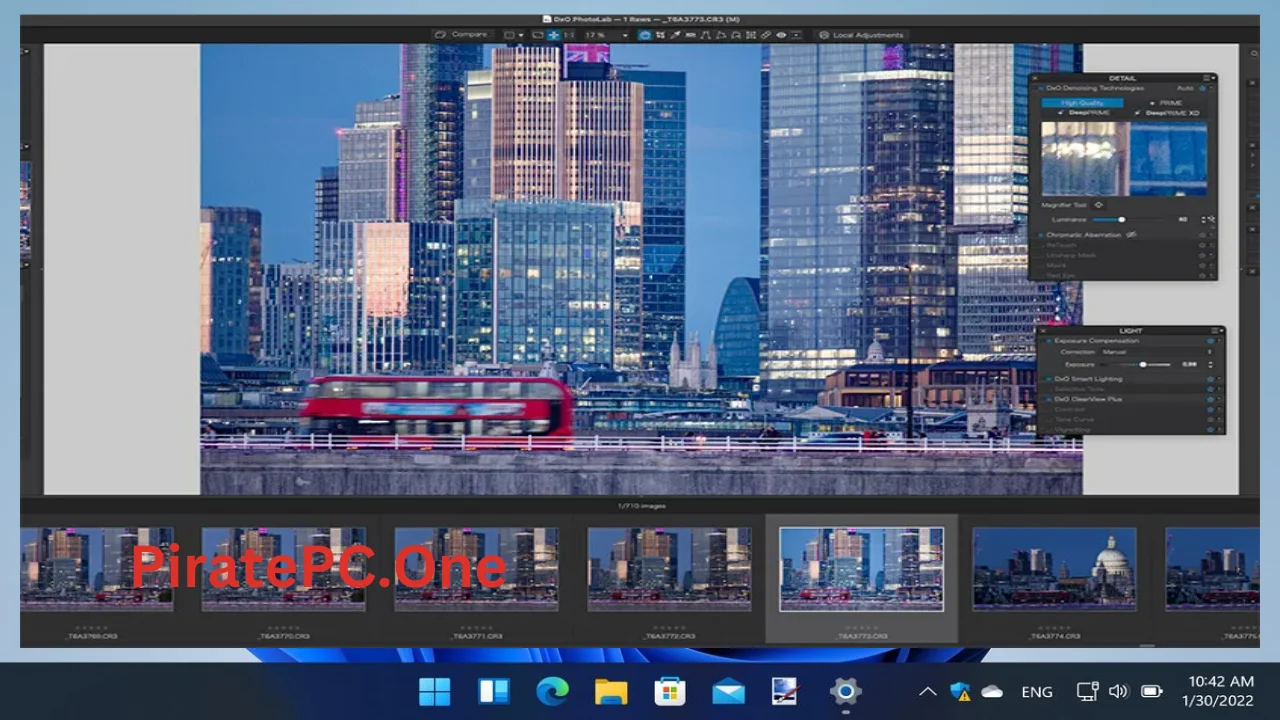Open the view mode dropdown next to Compare
The height and width of the screenshot is (720, 1280).
click(513, 35)
